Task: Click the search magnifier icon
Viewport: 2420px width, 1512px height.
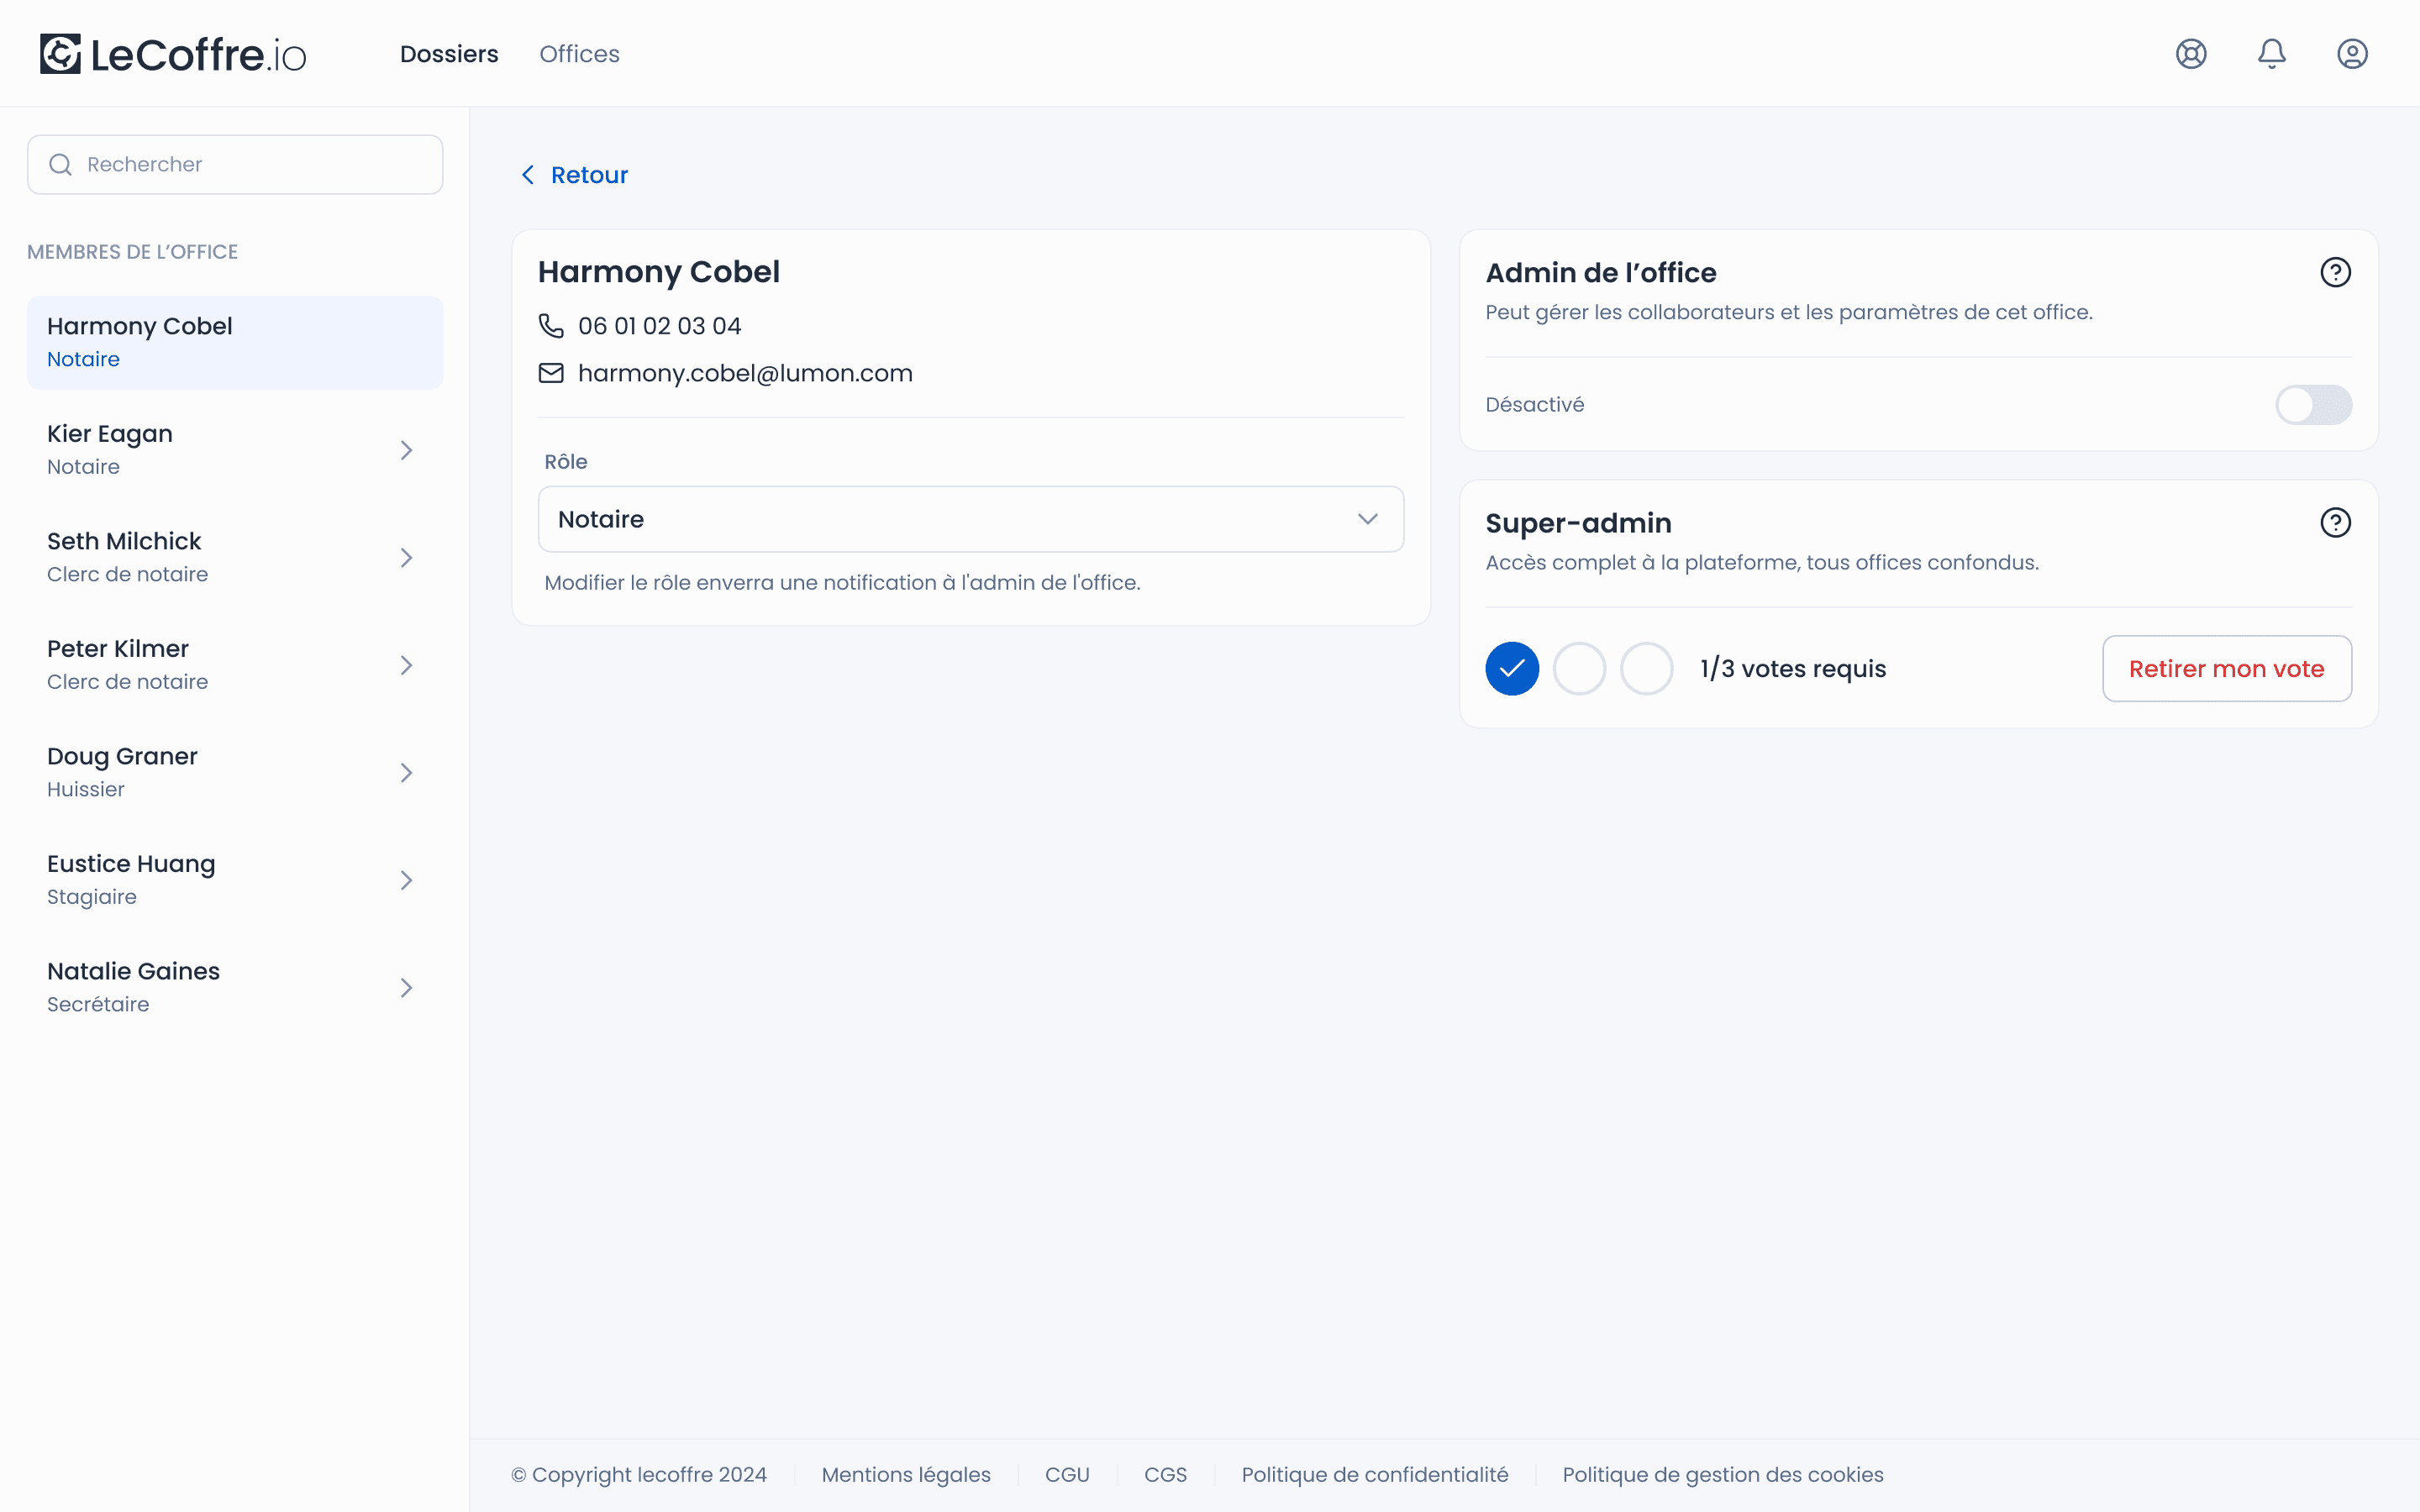Action: pyautogui.click(x=61, y=165)
